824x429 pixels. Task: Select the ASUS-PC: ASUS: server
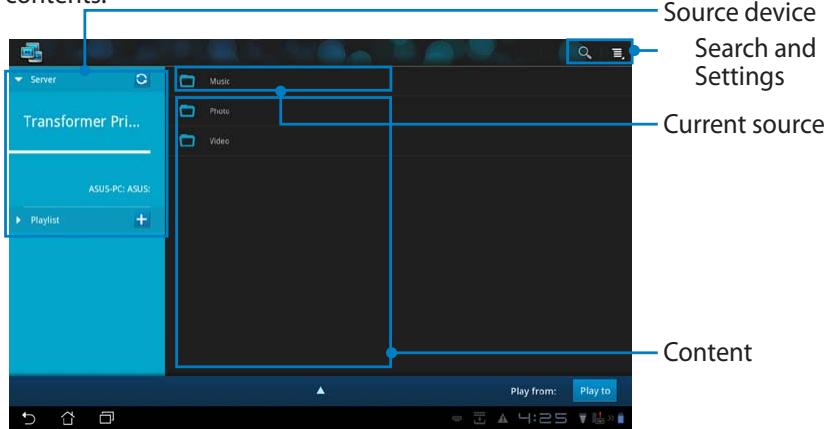point(119,189)
